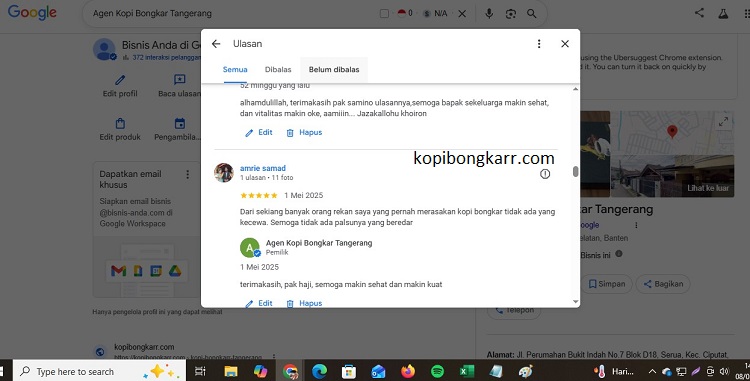Search by image with the lens icon

(510, 14)
